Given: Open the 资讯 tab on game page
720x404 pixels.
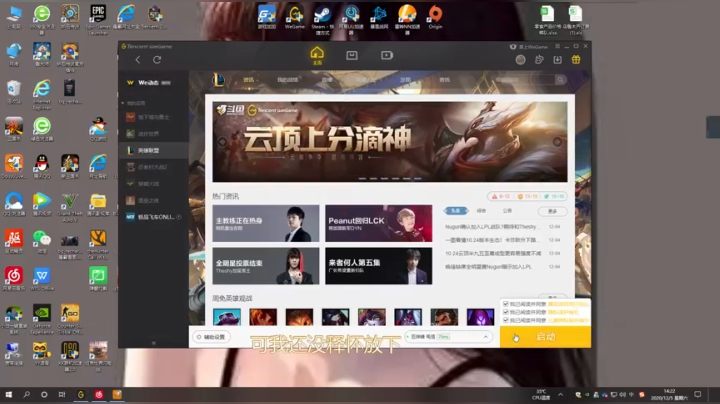Looking at the screenshot, I should coord(249,80).
